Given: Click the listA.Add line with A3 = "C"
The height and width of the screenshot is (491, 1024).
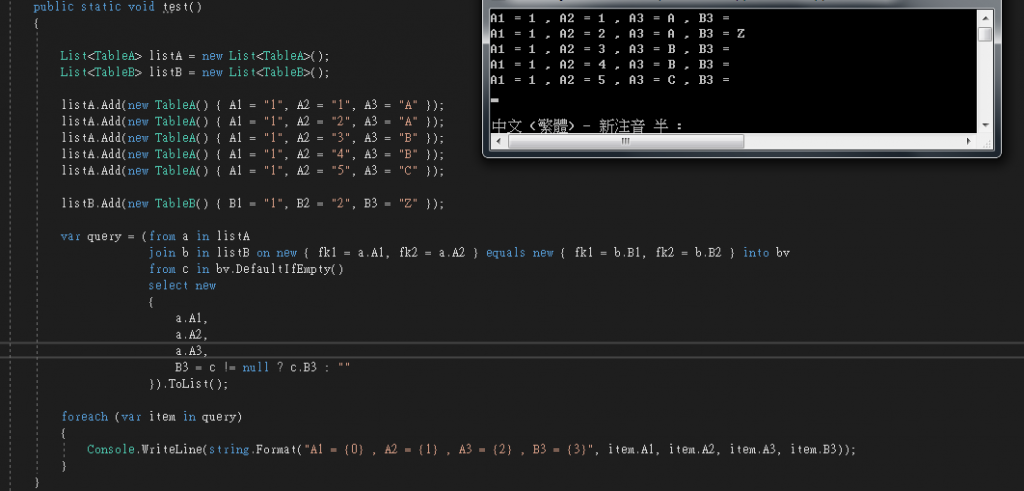Looking at the screenshot, I should pos(253,170).
